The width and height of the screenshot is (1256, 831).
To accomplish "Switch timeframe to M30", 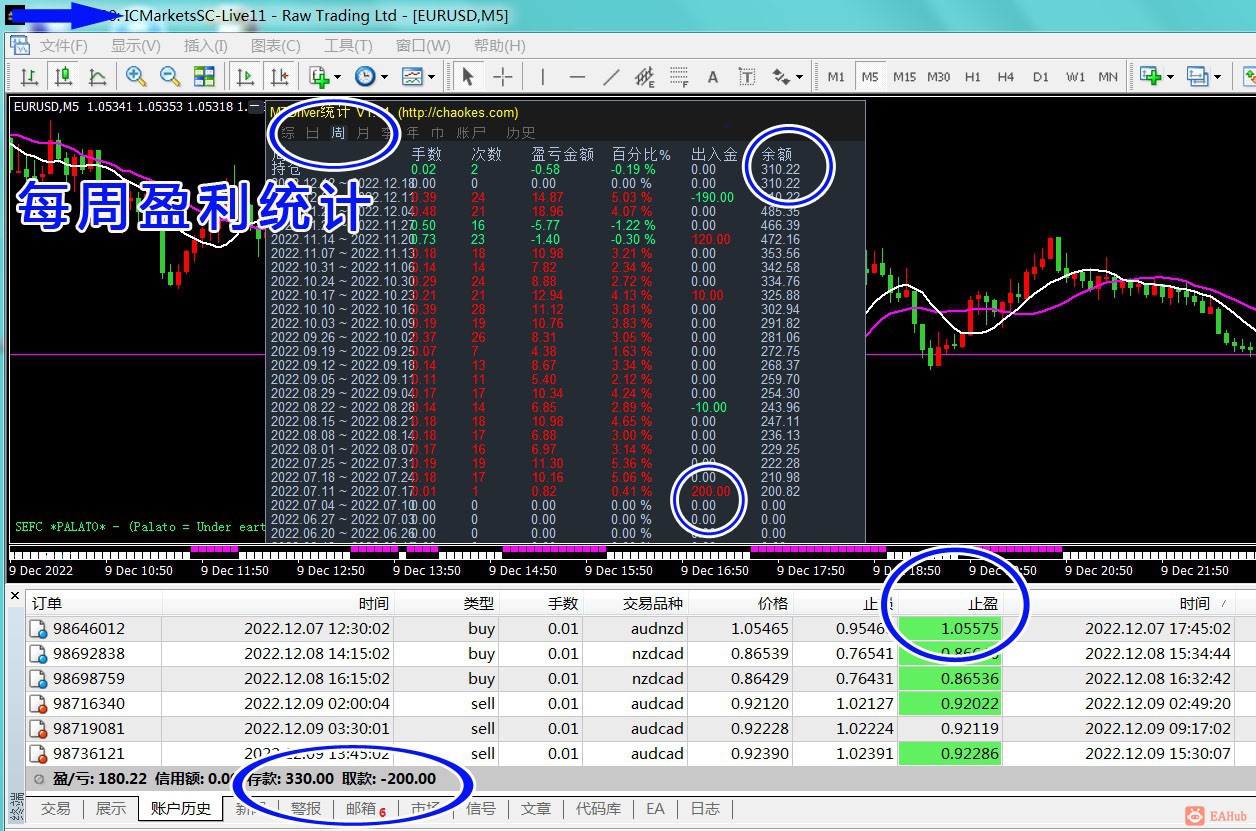I will pyautogui.click(x=938, y=77).
